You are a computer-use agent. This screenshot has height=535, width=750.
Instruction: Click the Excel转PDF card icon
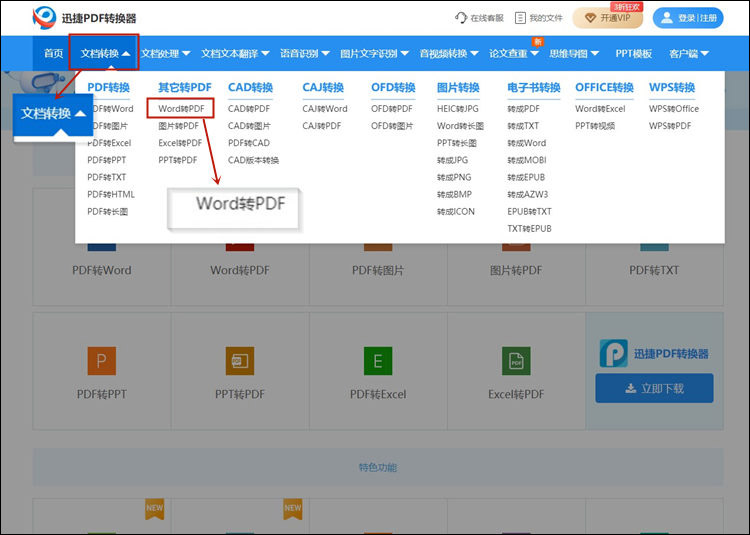(x=516, y=361)
